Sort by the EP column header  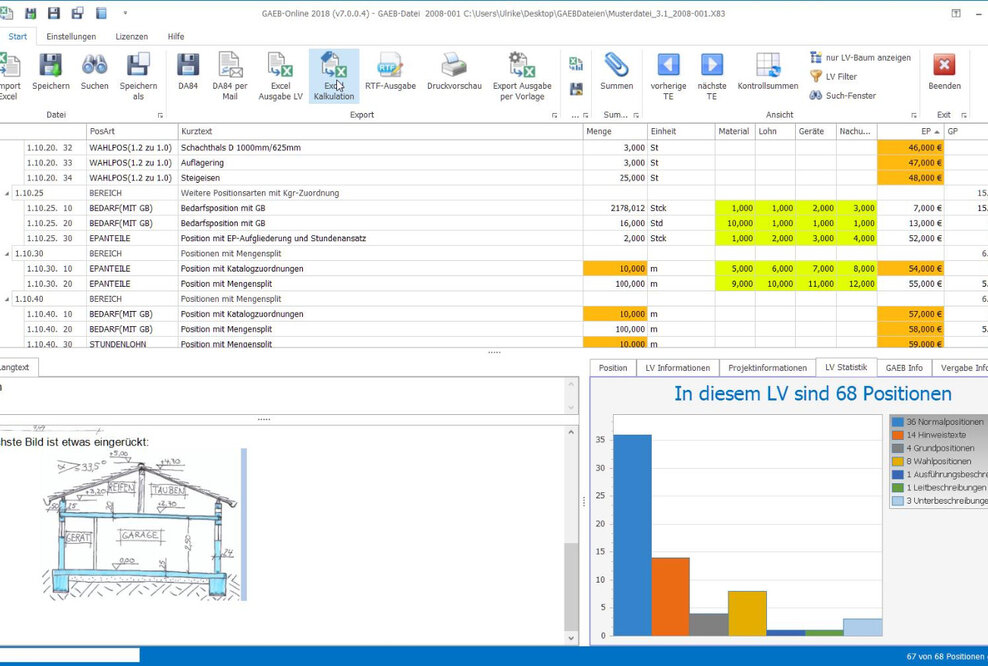point(908,131)
